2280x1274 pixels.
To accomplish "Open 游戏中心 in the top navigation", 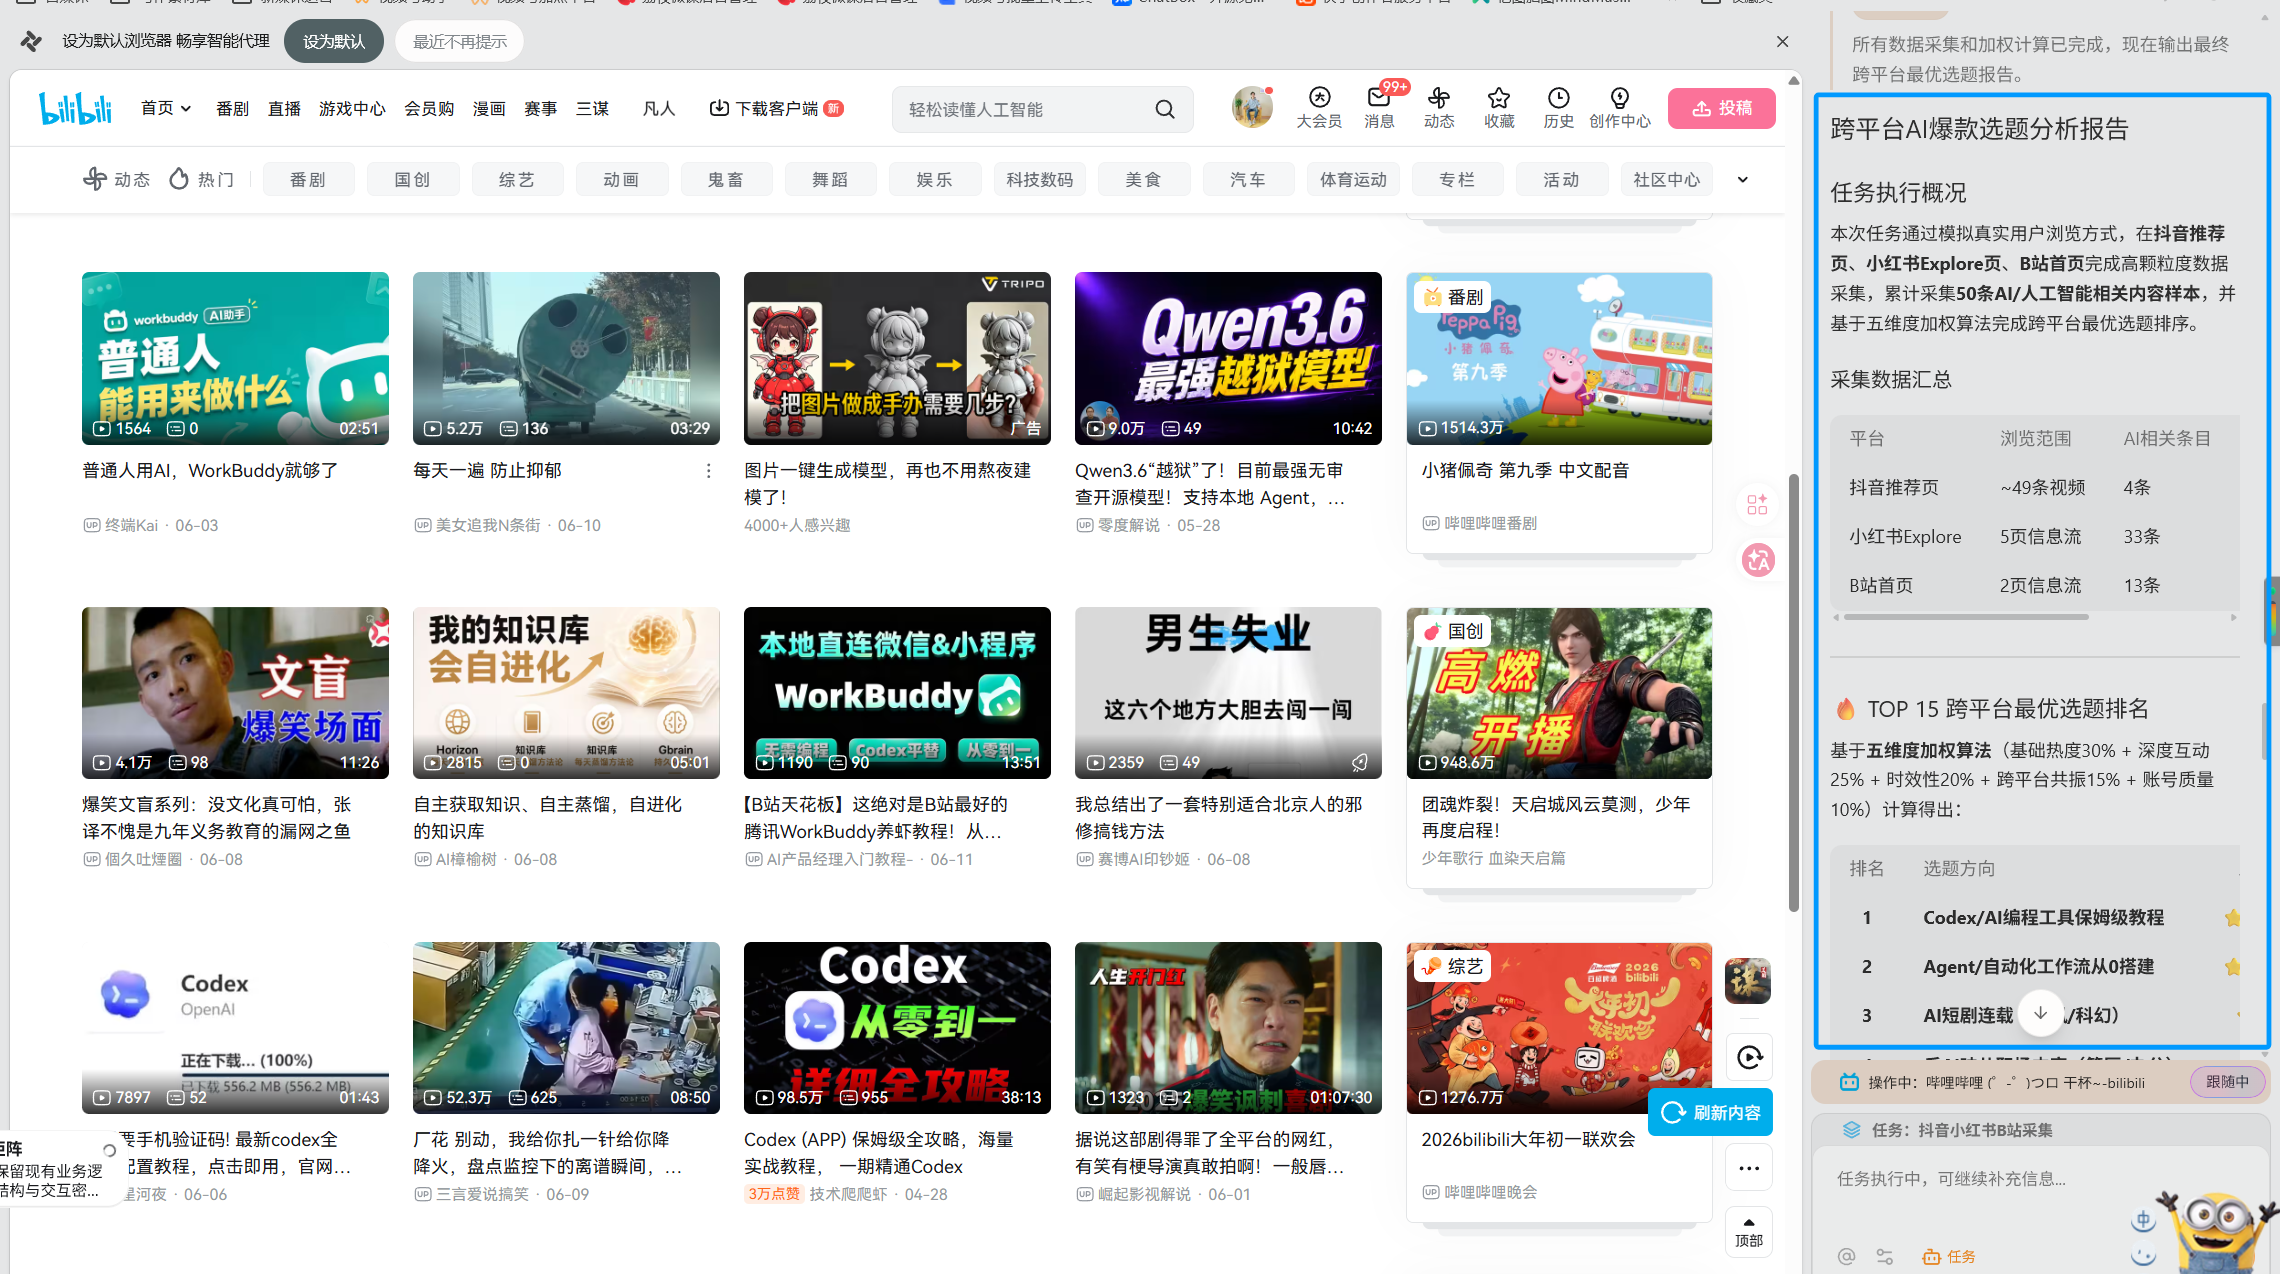I will [x=352, y=108].
